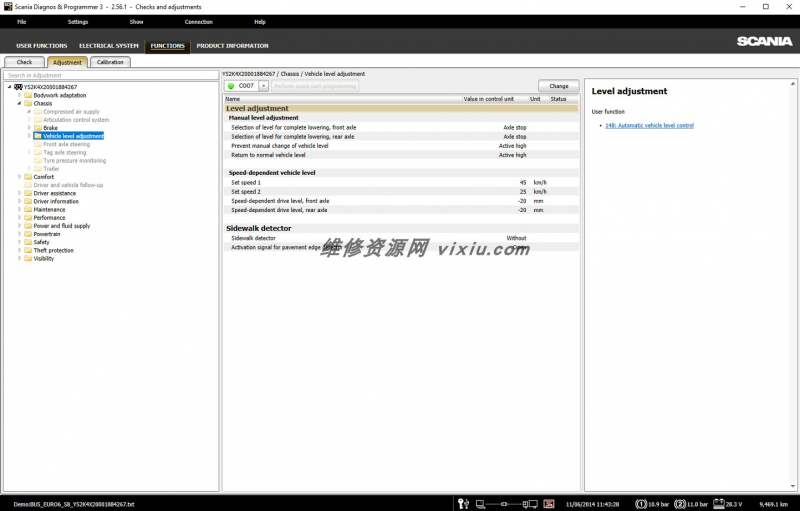Viewport: 800px width, 511px height.
Task: Go to PRODUCT INFORMATION section
Action: click(232, 46)
